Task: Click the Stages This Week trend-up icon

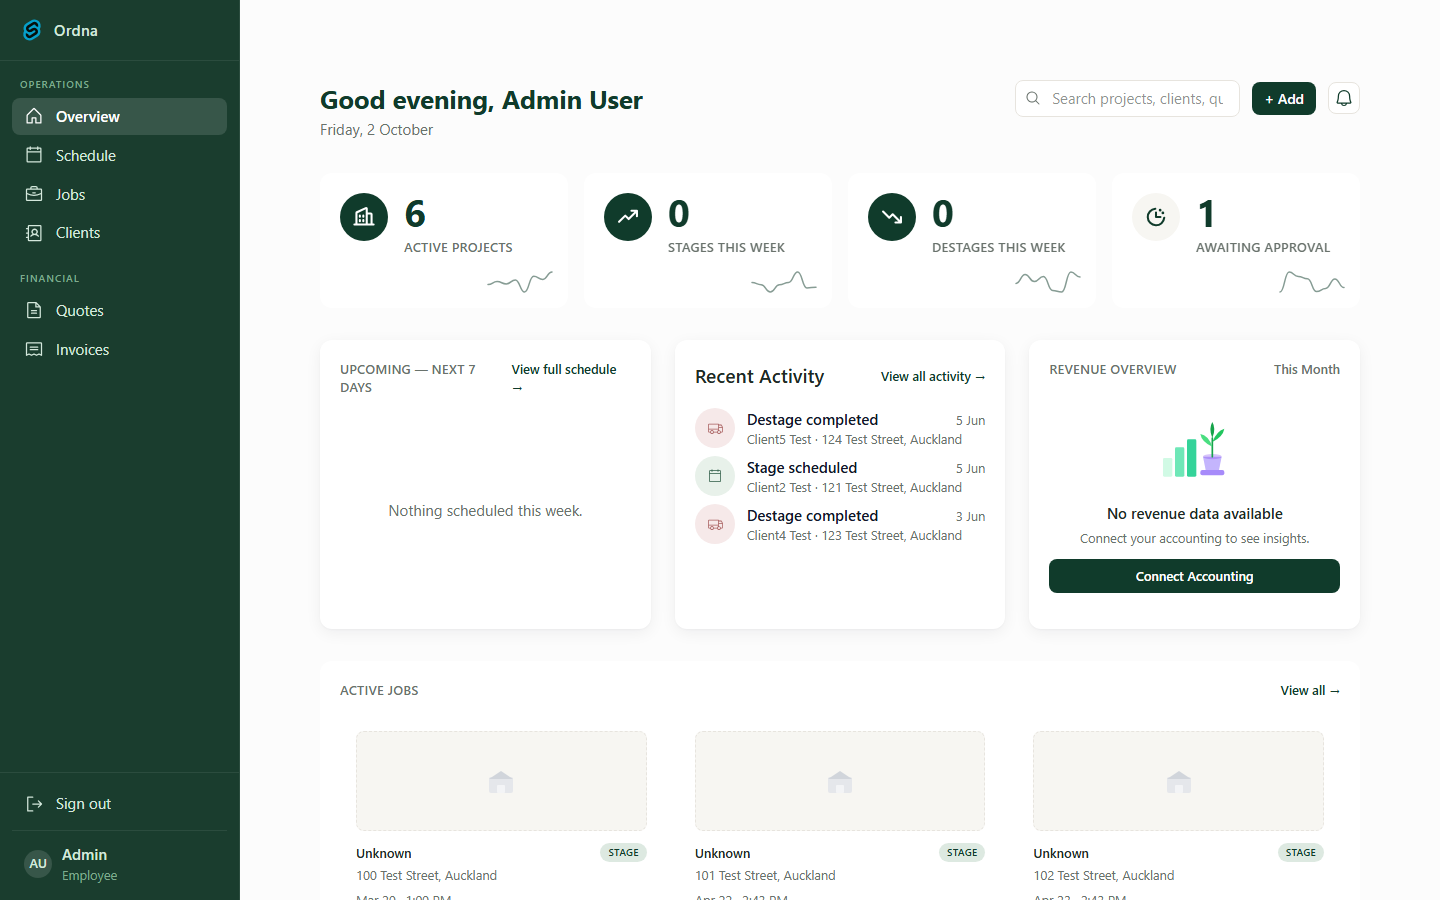Action: [628, 217]
